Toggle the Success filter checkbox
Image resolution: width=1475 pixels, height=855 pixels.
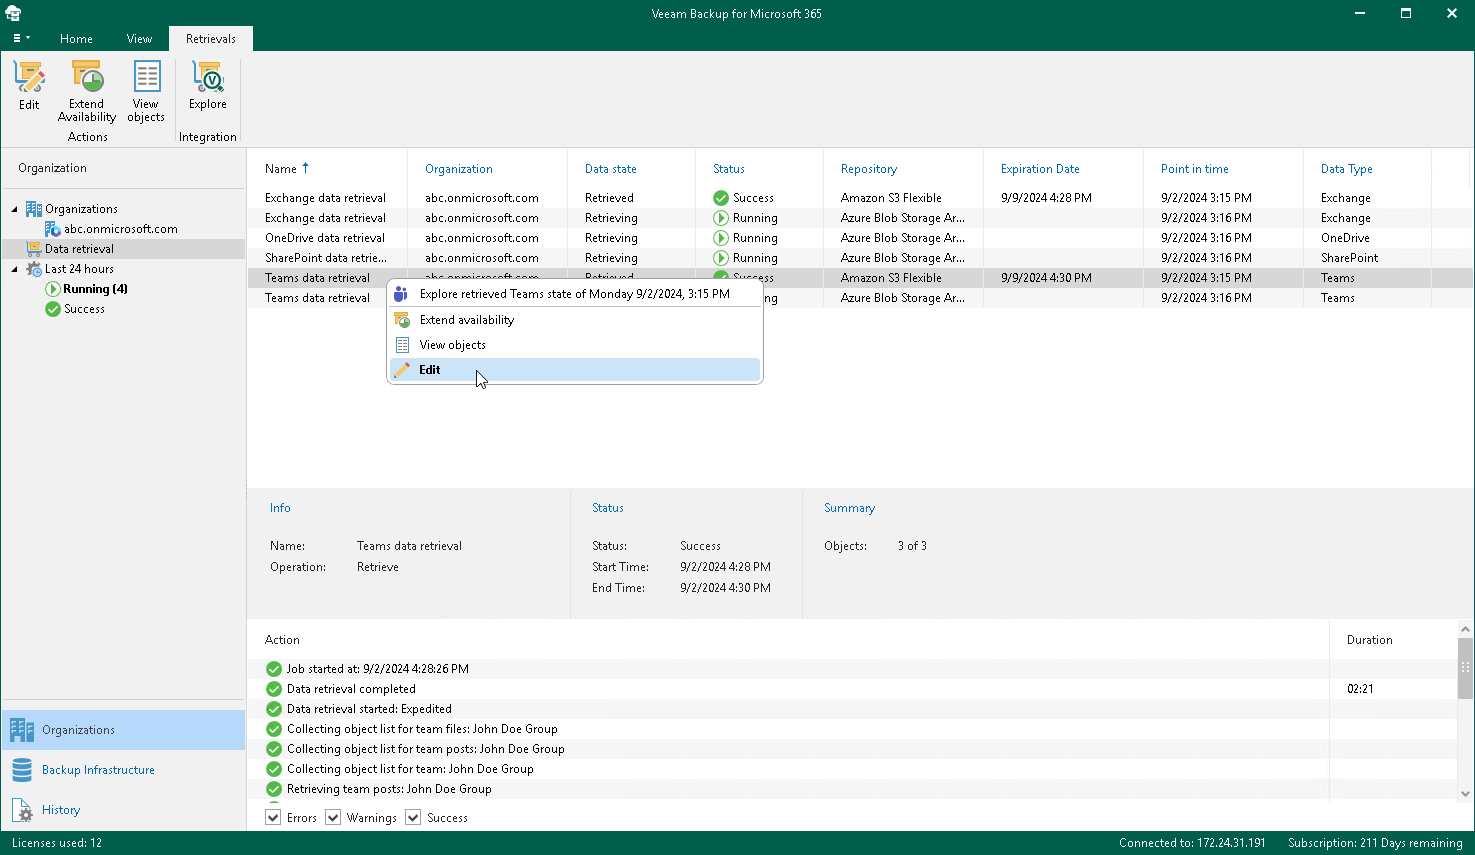point(413,818)
